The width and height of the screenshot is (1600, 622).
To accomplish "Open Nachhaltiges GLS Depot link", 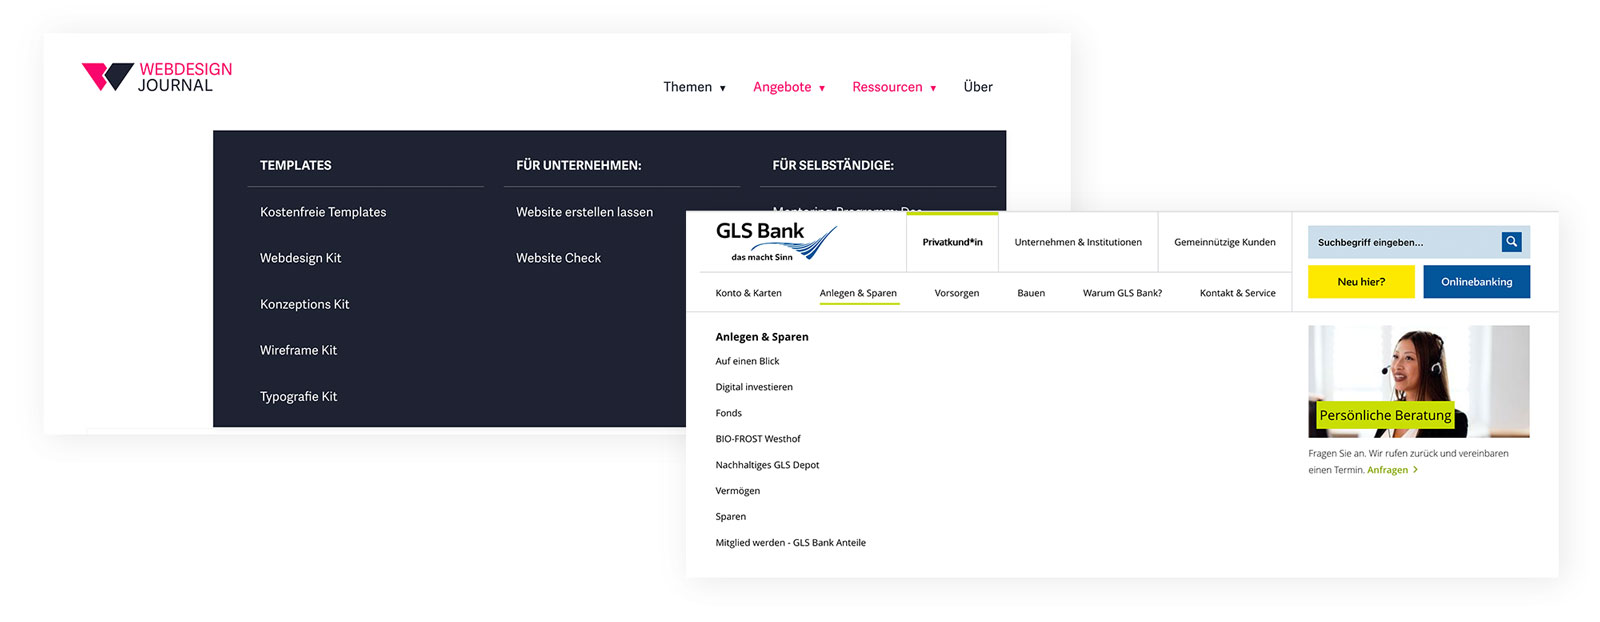I will 767,465.
